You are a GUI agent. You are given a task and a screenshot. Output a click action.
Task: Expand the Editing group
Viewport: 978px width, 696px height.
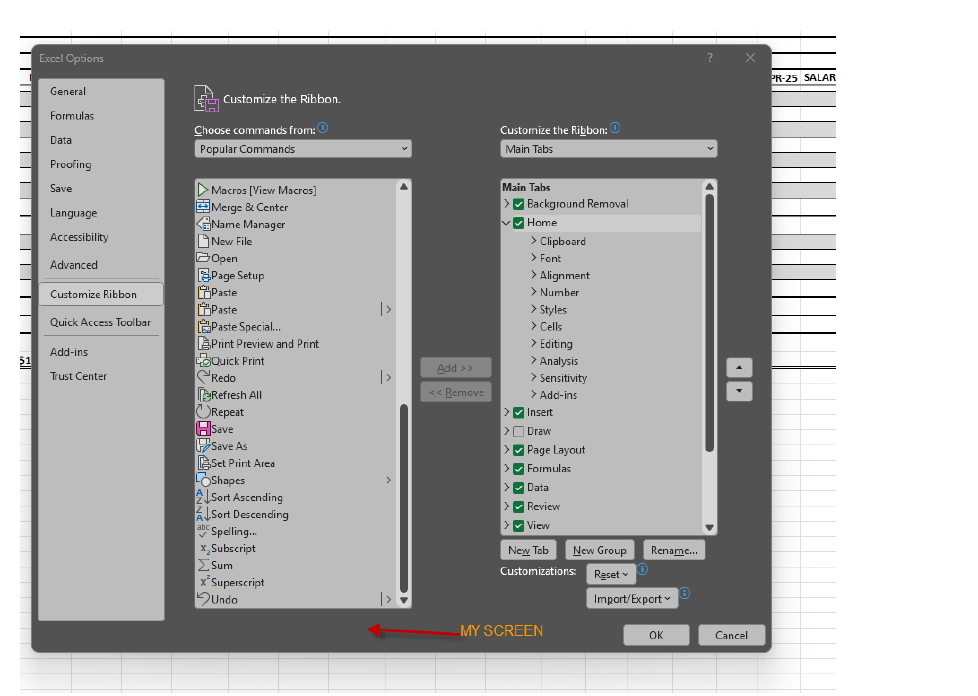tap(534, 342)
